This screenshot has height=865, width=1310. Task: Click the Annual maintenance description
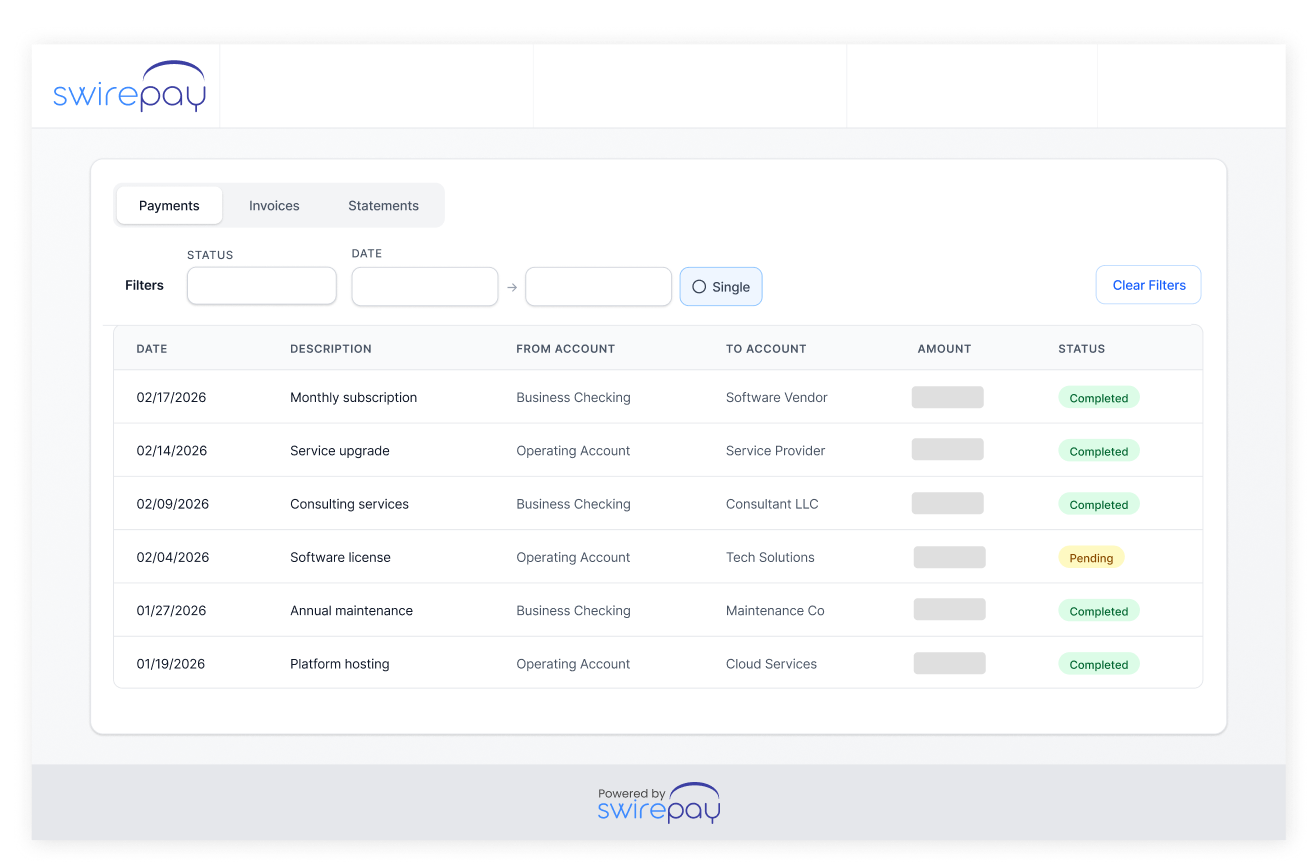351,611
